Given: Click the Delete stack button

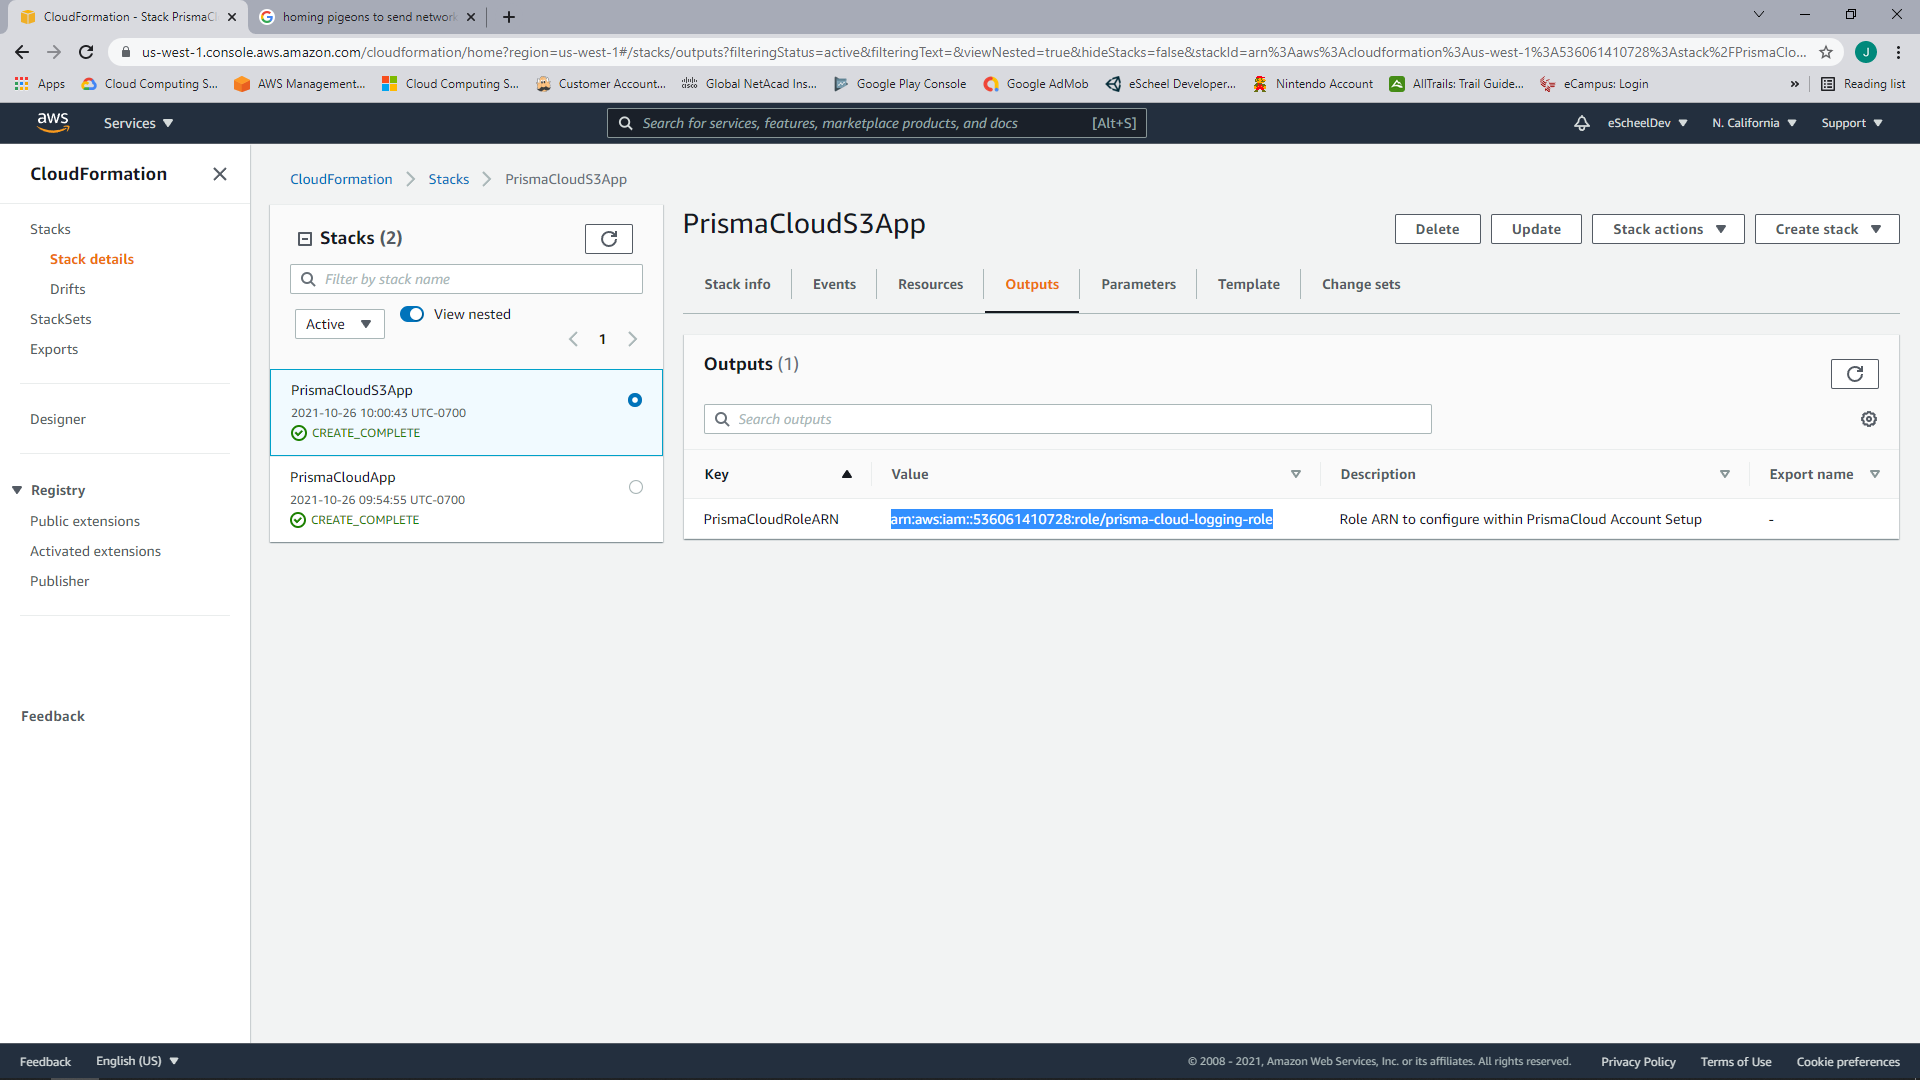Looking at the screenshot, I should [x=1437, y=229].
